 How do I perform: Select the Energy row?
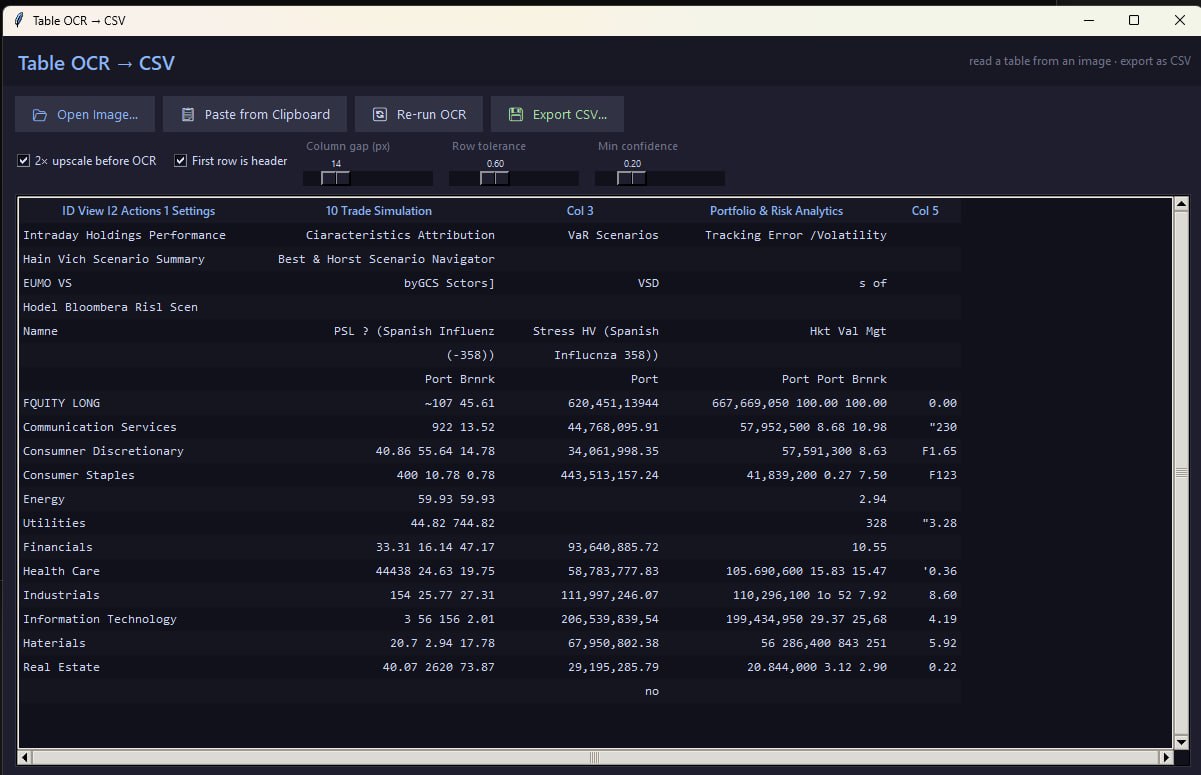490,499
